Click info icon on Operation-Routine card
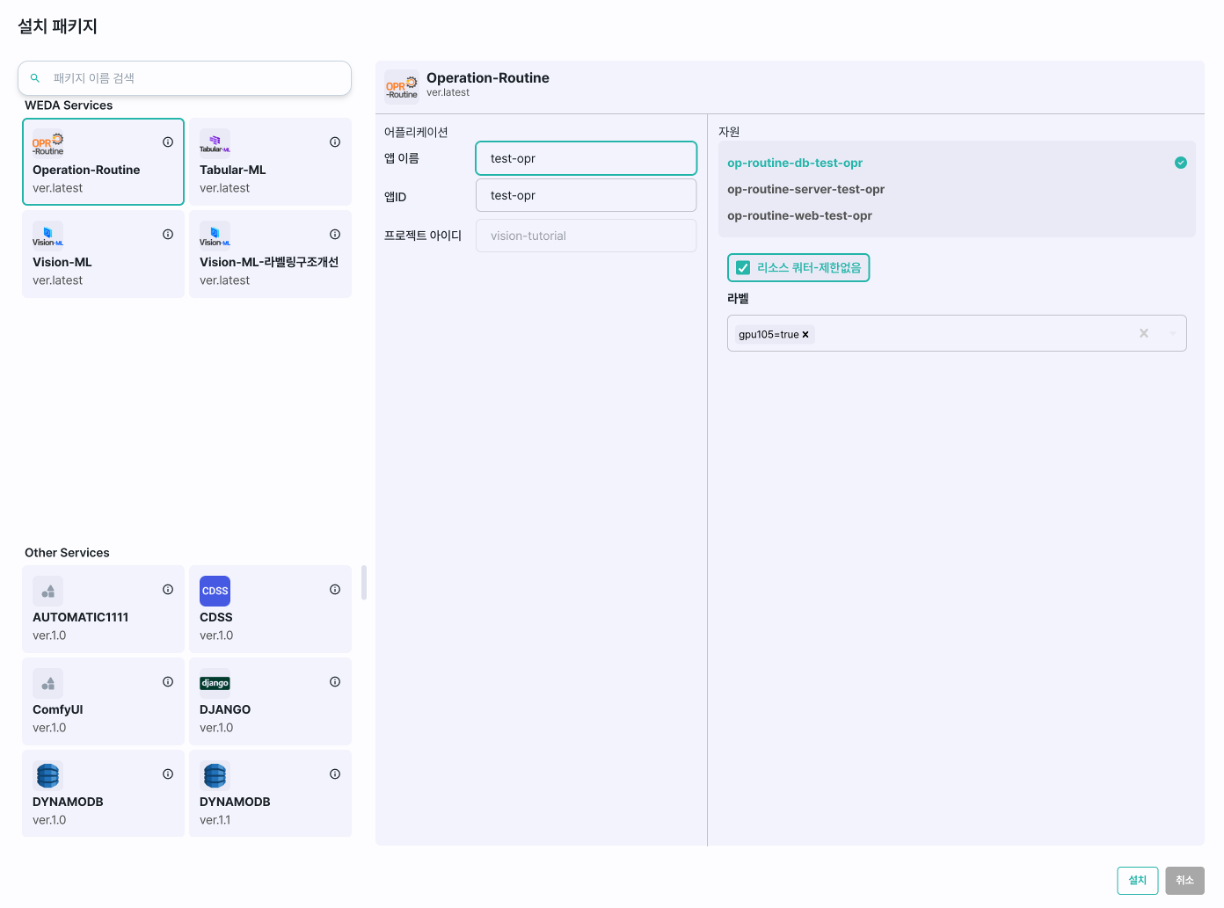The height and width of the screenshot is (908, 1224). pyautogui.click(x=168, y=142)
